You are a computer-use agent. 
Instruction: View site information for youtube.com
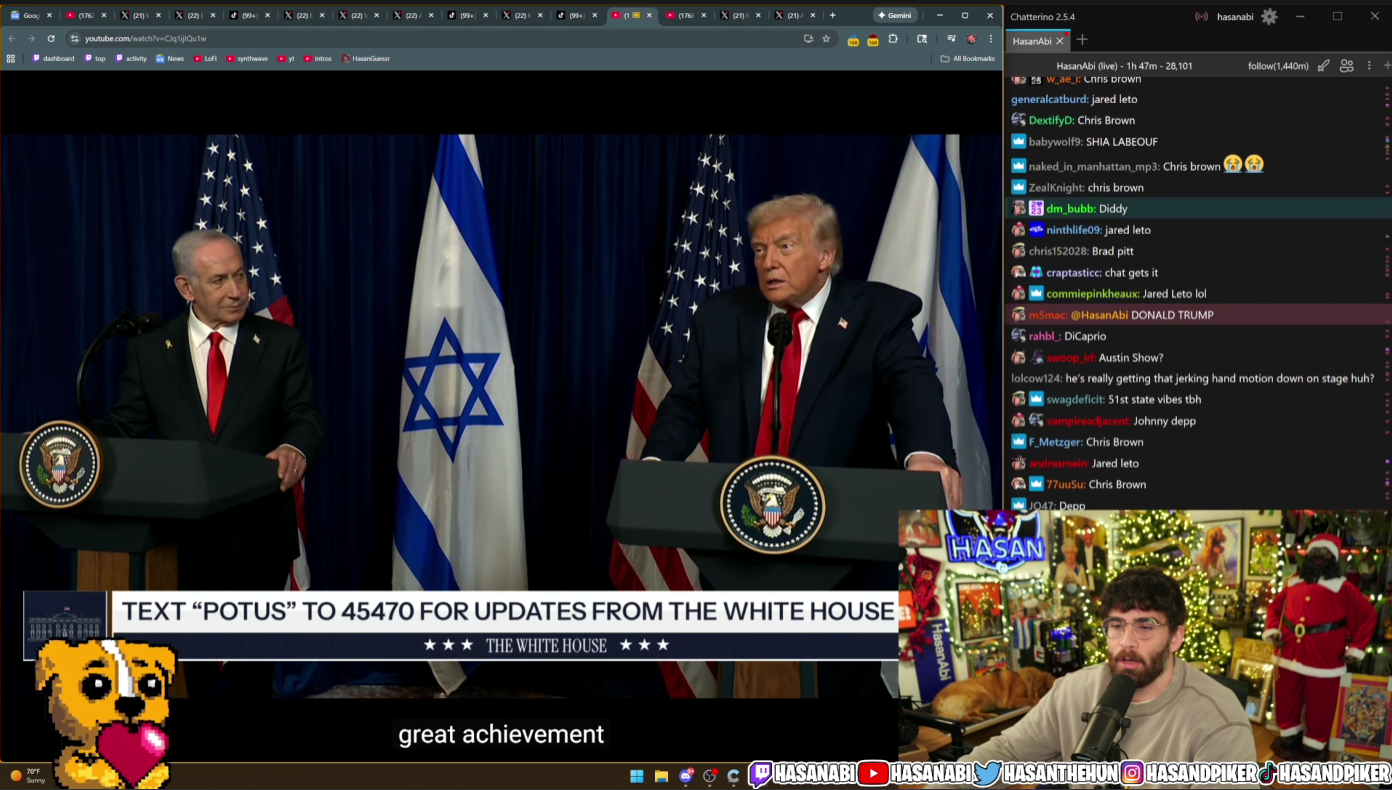click(74, 38)
